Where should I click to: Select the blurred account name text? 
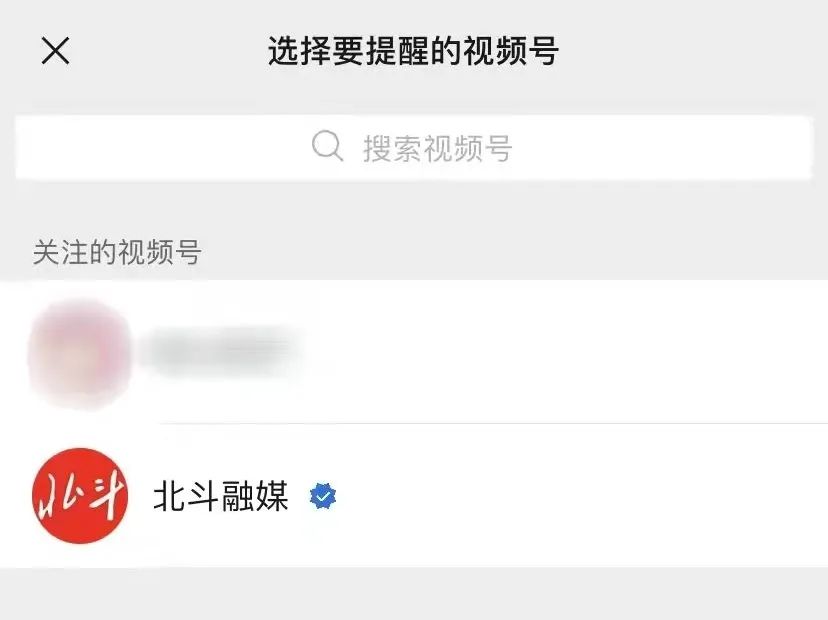click(x=223, y=350)
